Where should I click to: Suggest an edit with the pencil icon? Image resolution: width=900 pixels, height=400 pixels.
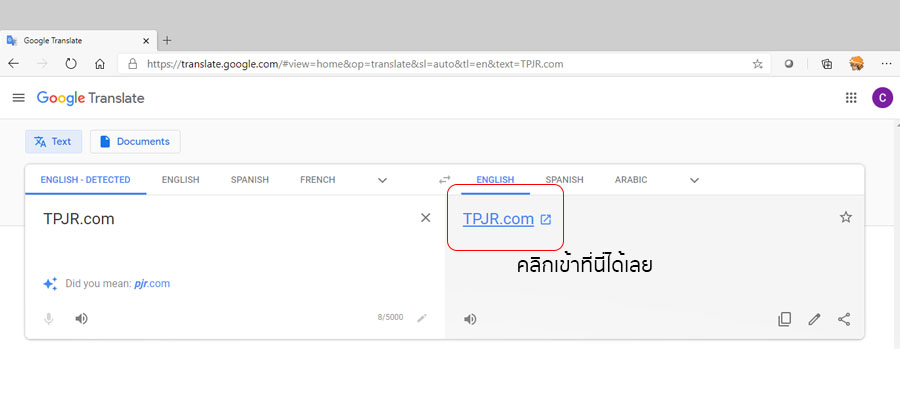[x=814, y=319]
